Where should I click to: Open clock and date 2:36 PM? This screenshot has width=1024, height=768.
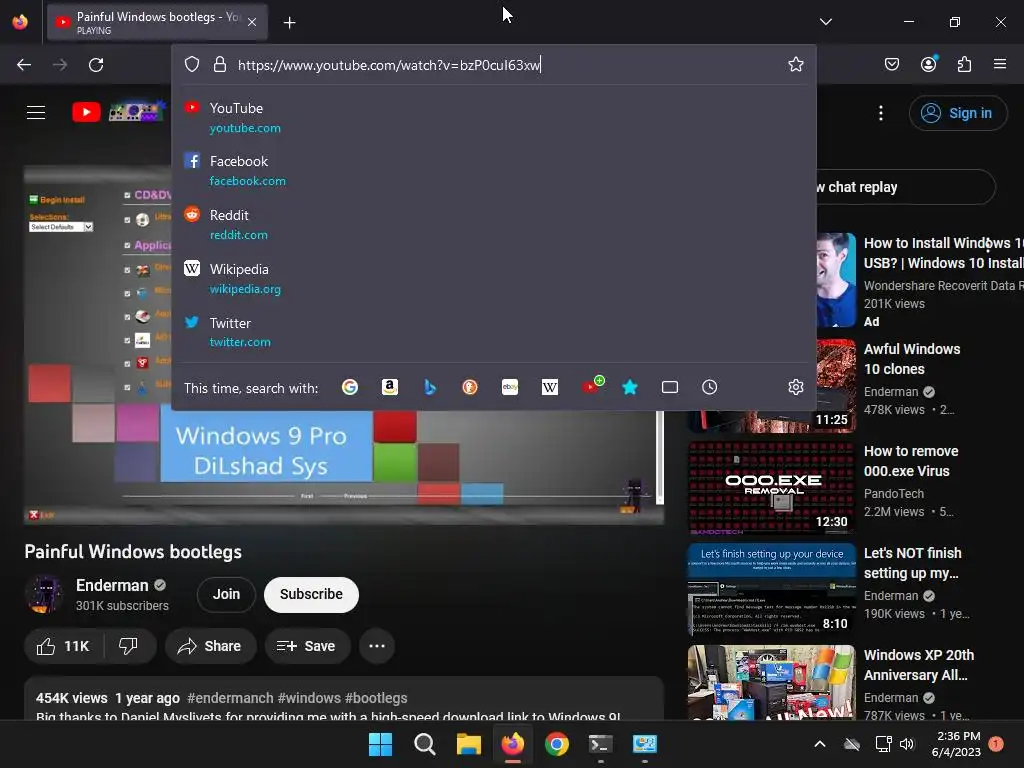[x=956, y=744]
